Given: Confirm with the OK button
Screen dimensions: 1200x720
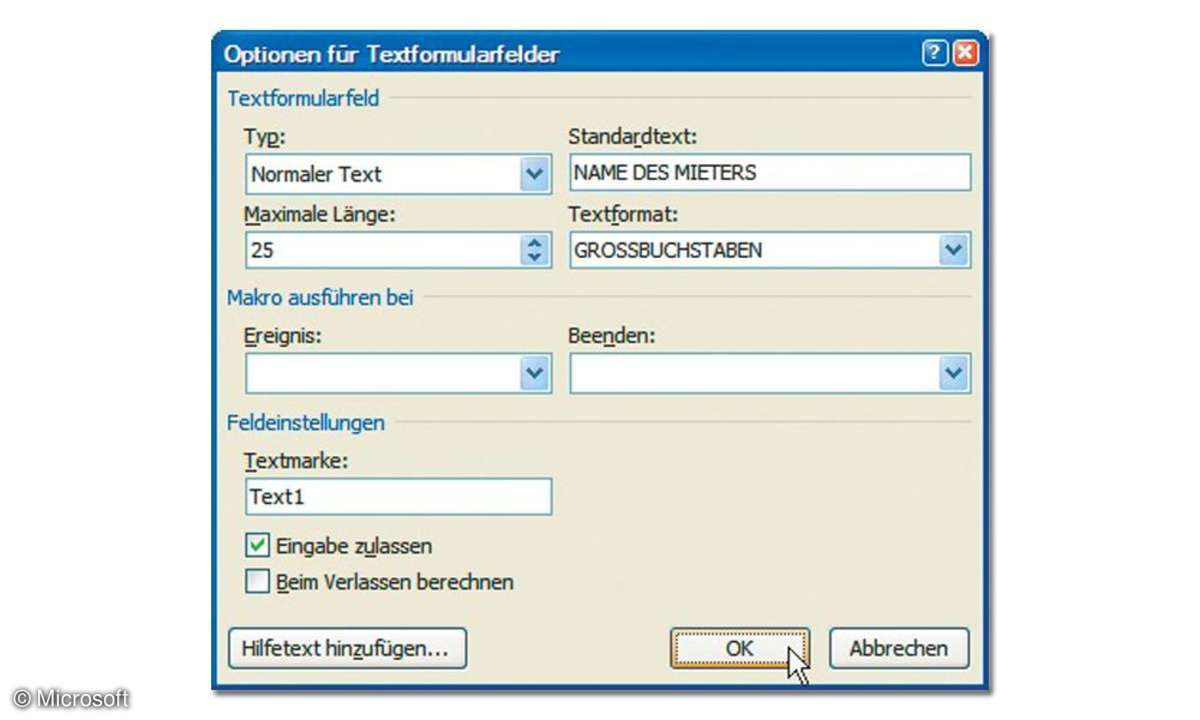Looking at the screenshot, I should (x=740, y=648).
